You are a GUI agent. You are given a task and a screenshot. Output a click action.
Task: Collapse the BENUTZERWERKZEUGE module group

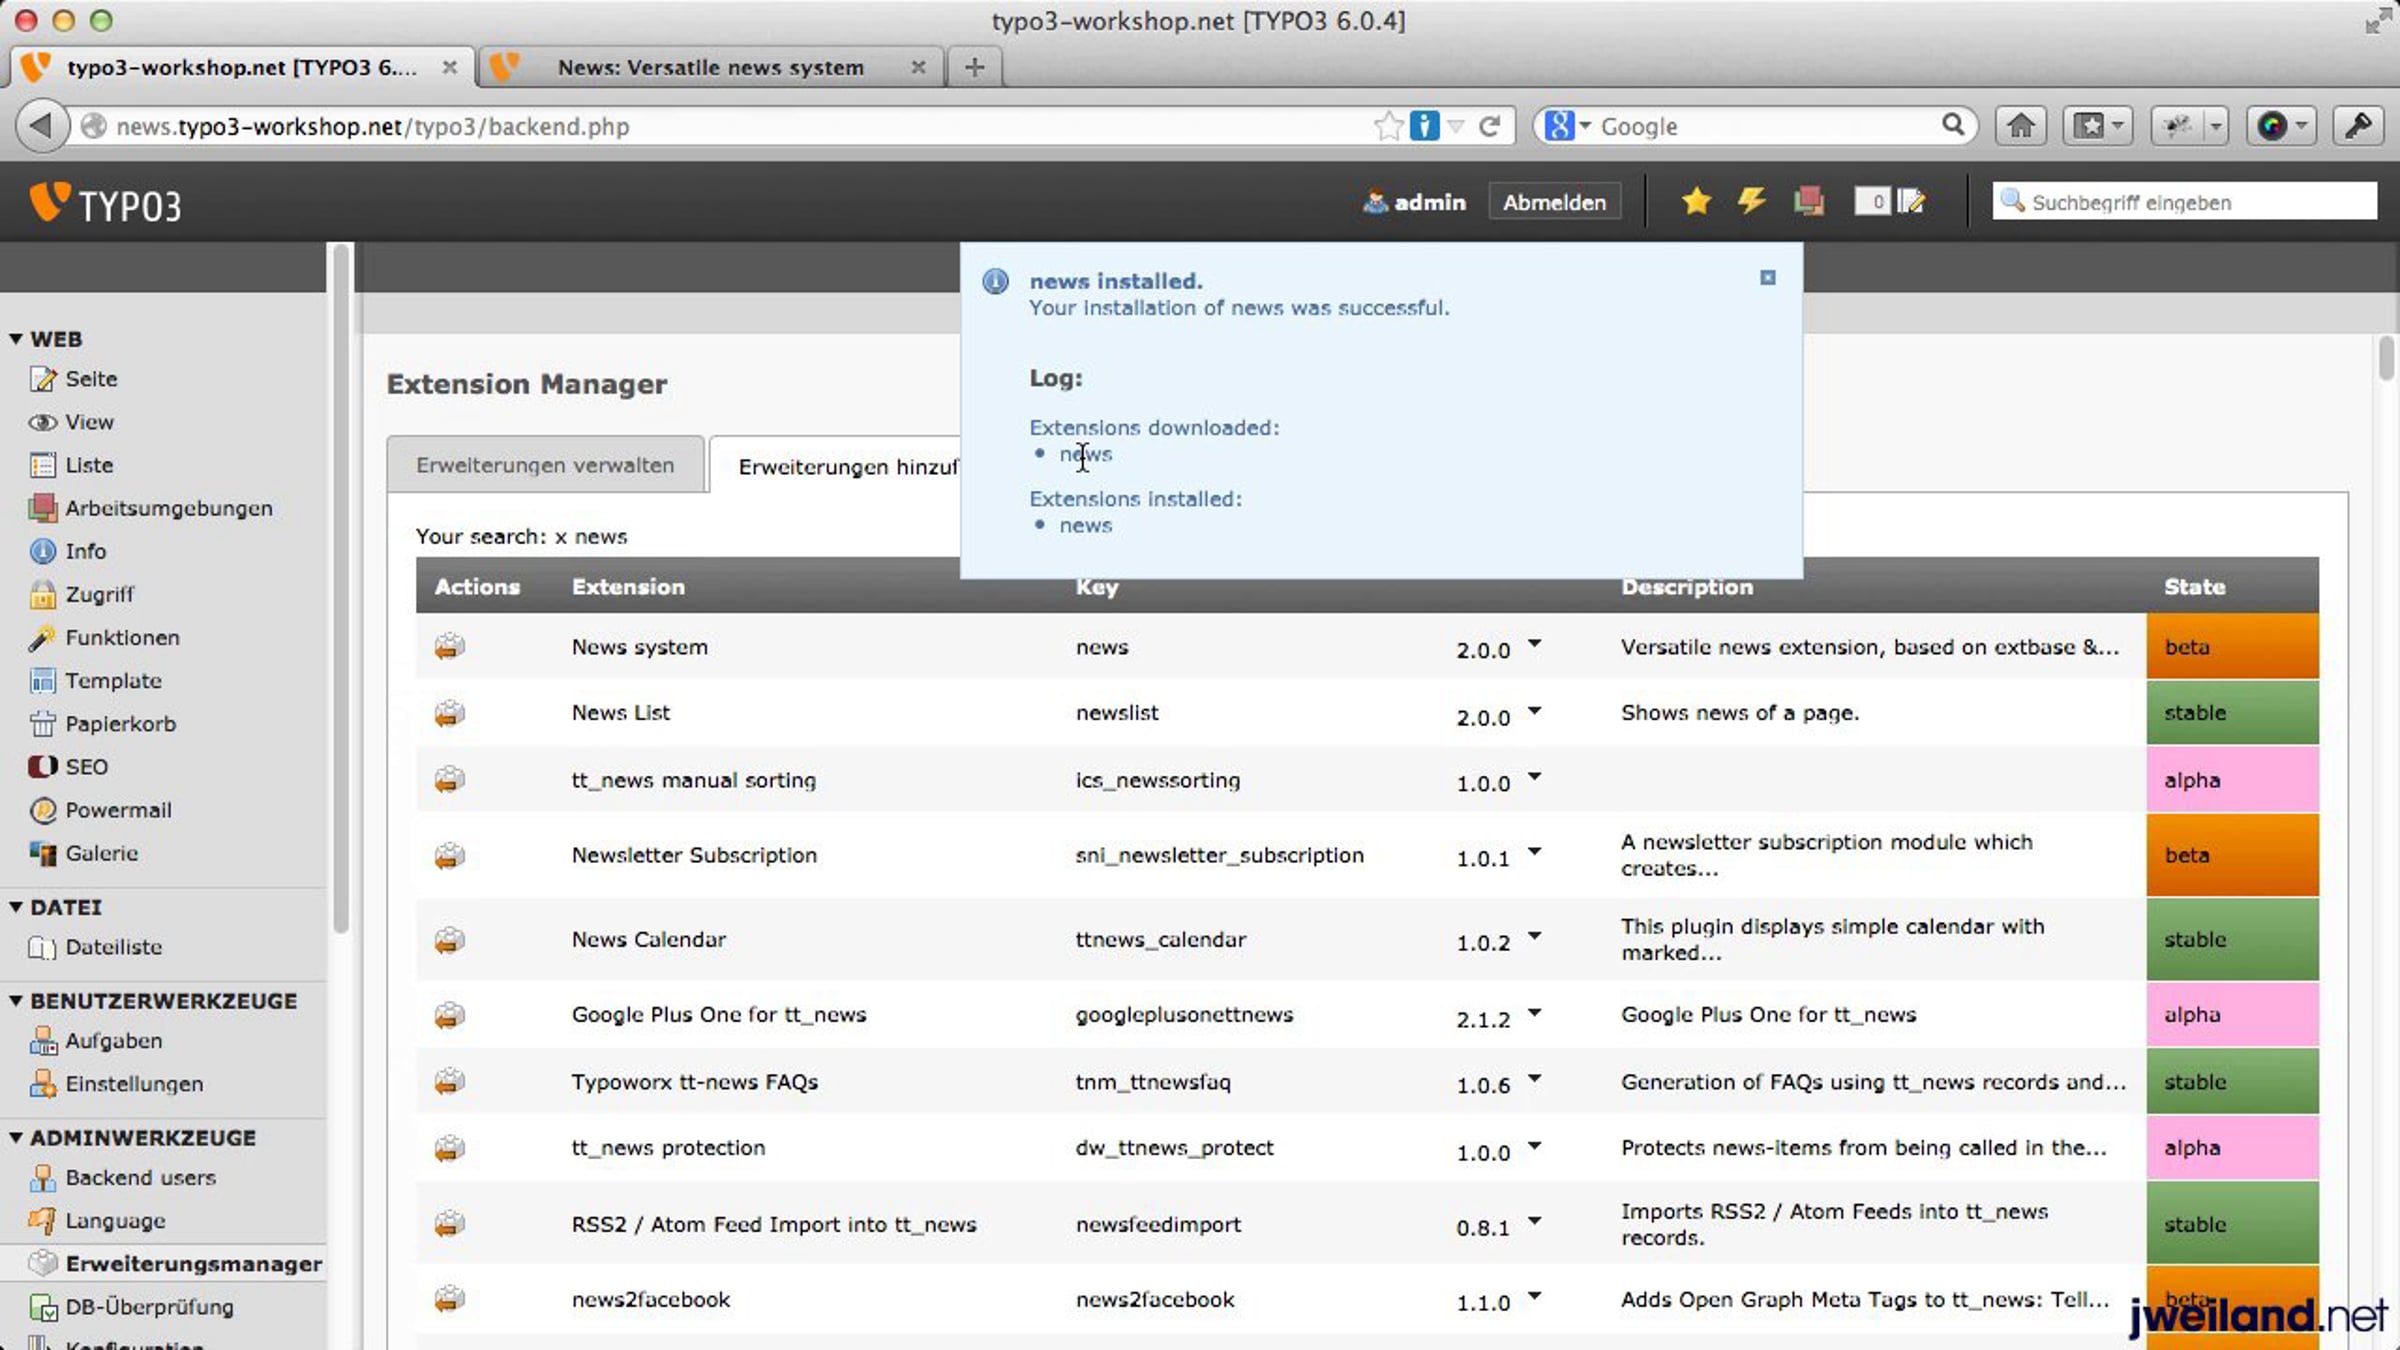click(x=16, y=1000)
